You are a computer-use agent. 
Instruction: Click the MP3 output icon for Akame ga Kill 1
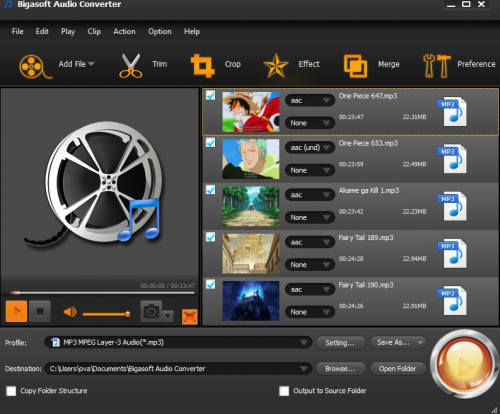click(452, 206)
